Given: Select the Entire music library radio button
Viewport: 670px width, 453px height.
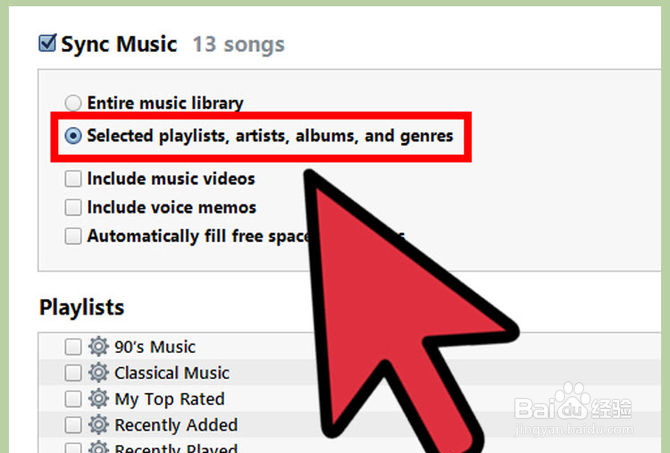Looking at the screenshot, I should (73, 103).
